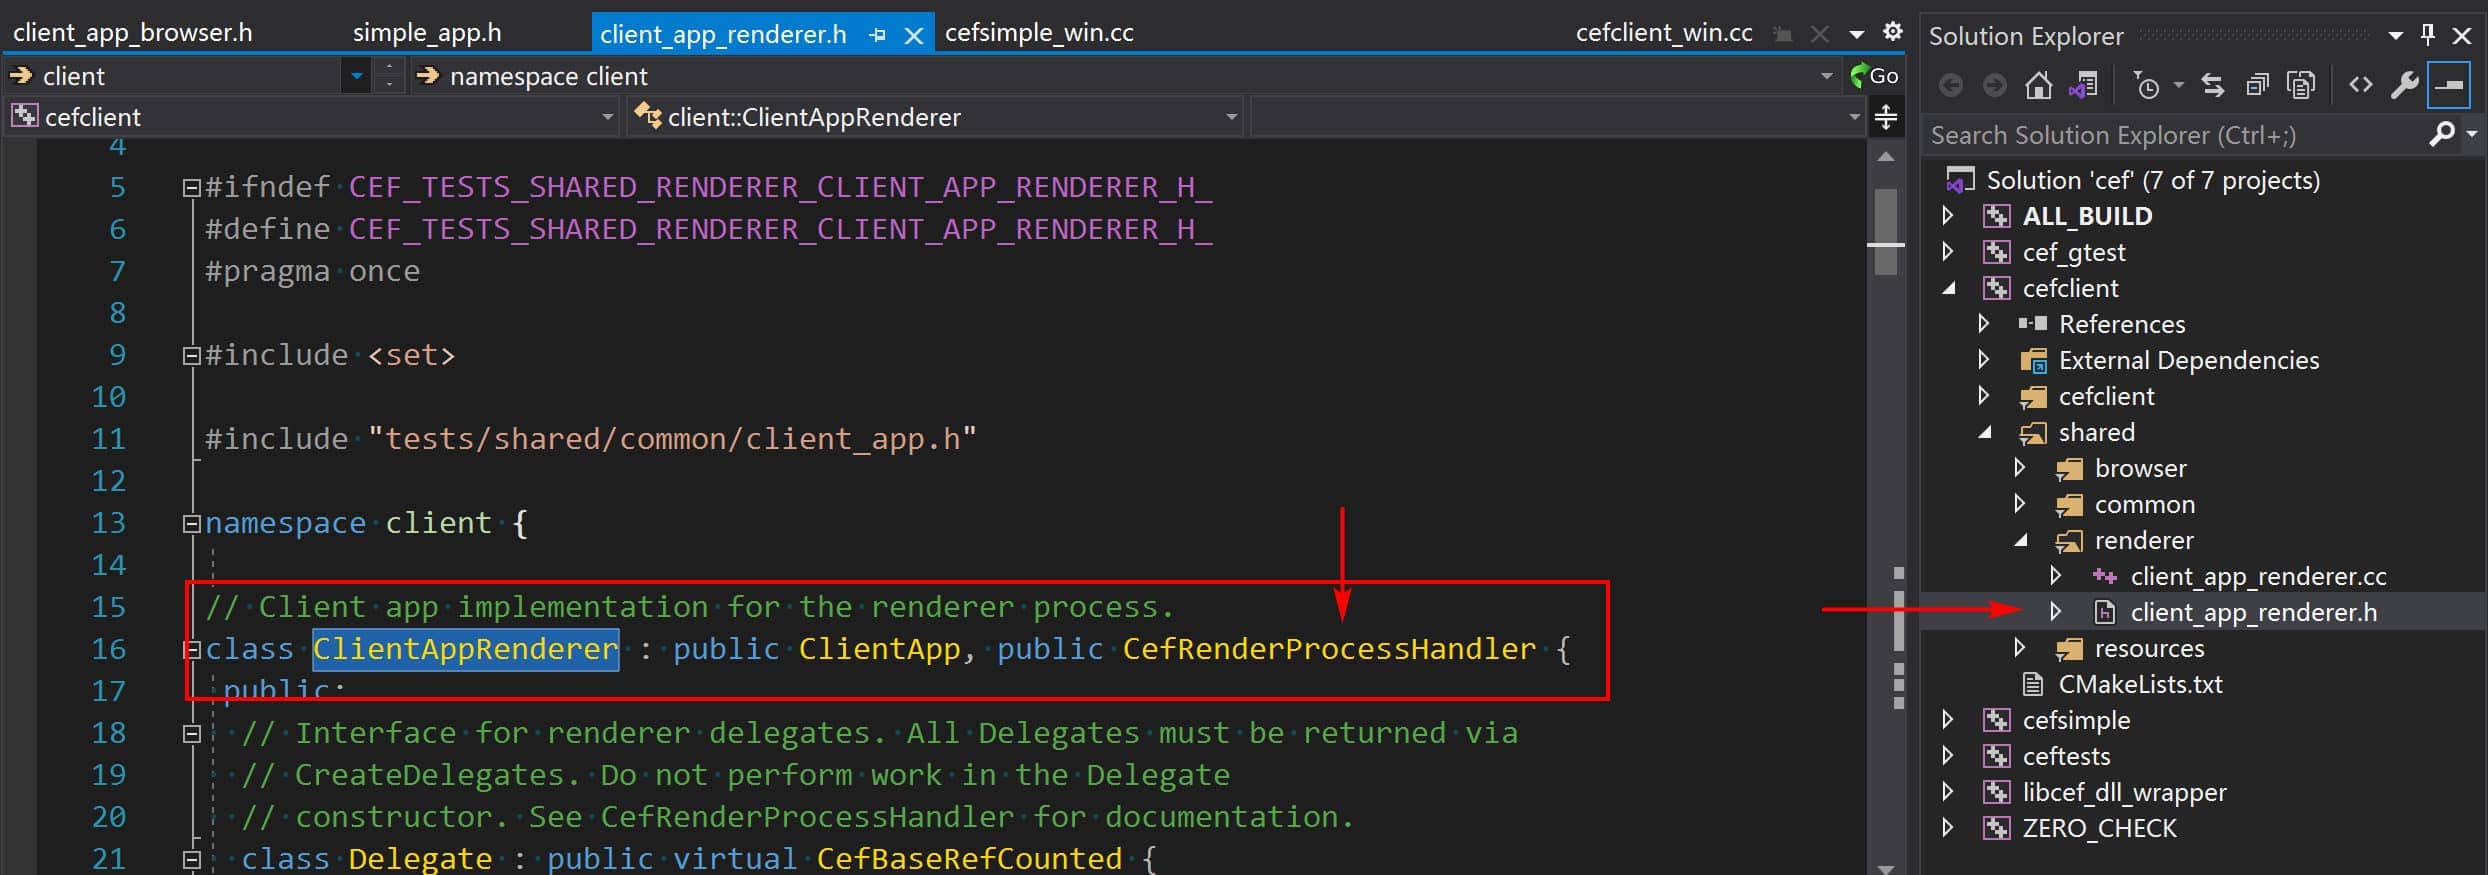Click the editor vertical scrollbar thumb
Image resolution: width=2488 pixels, height=875 pixels.
[1886, 232]
